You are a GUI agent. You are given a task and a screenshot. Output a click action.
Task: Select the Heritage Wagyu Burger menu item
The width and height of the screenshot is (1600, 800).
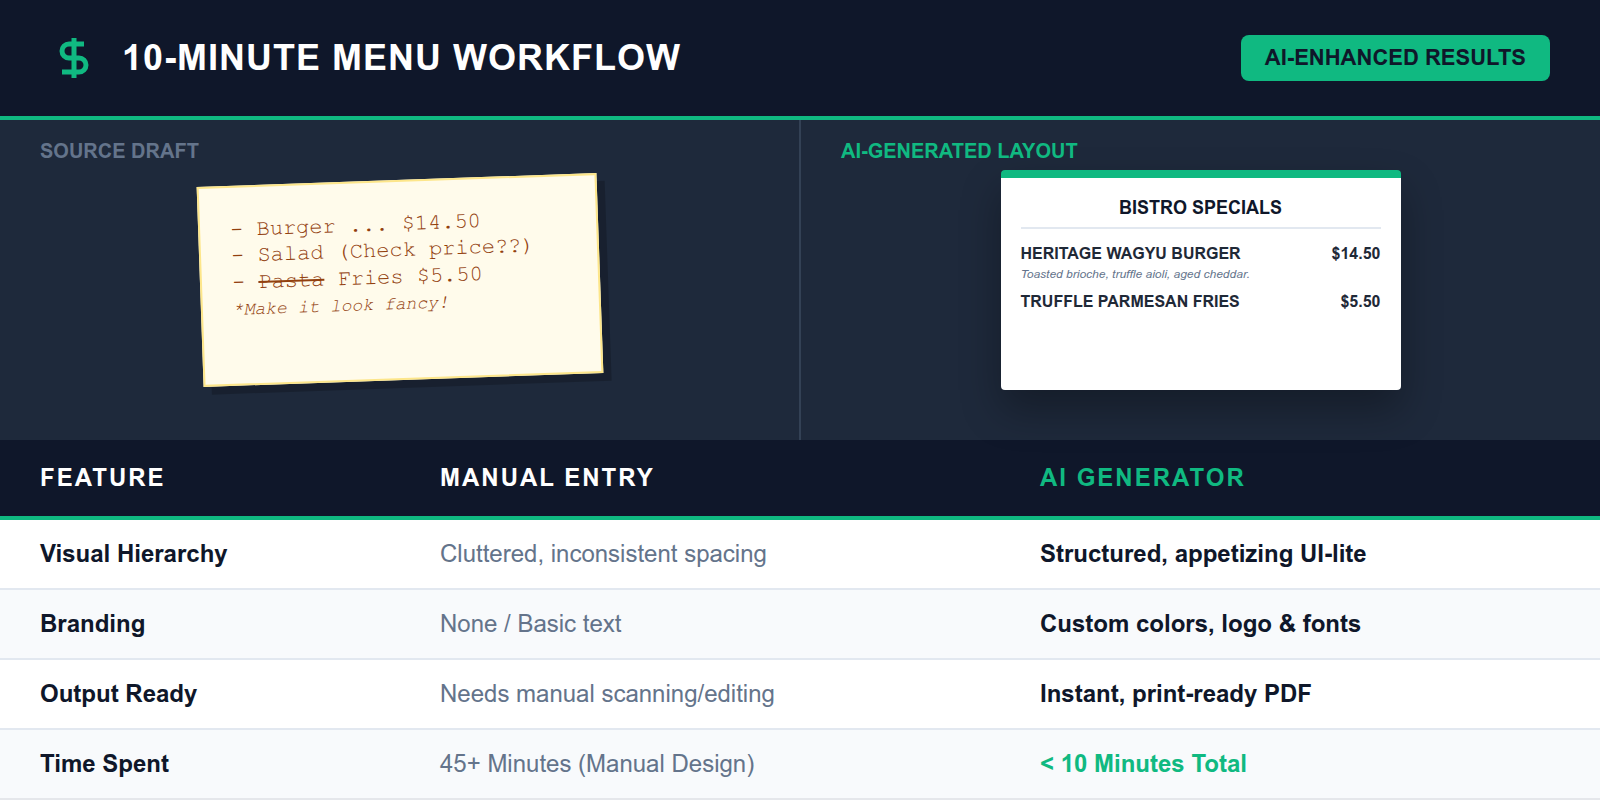pyautogui.click(x=1130, y=254)
